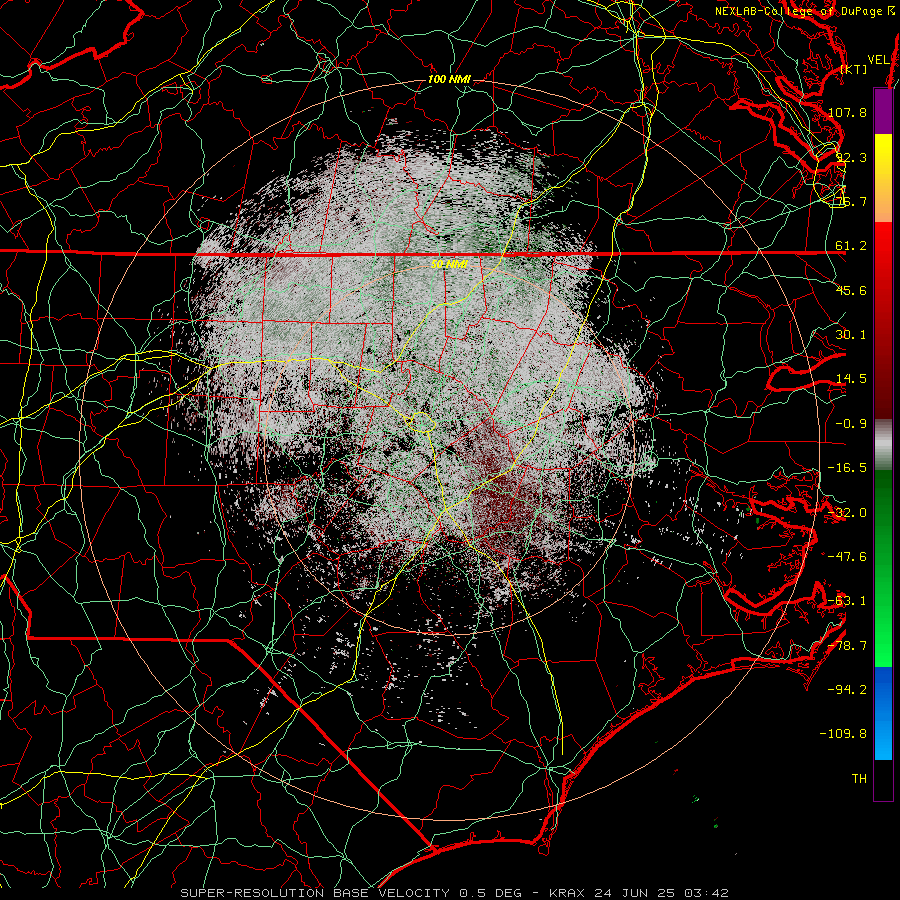Select the 45.6 scale value
The height and width of the screenshot is (900, 900).
[851, 290]
